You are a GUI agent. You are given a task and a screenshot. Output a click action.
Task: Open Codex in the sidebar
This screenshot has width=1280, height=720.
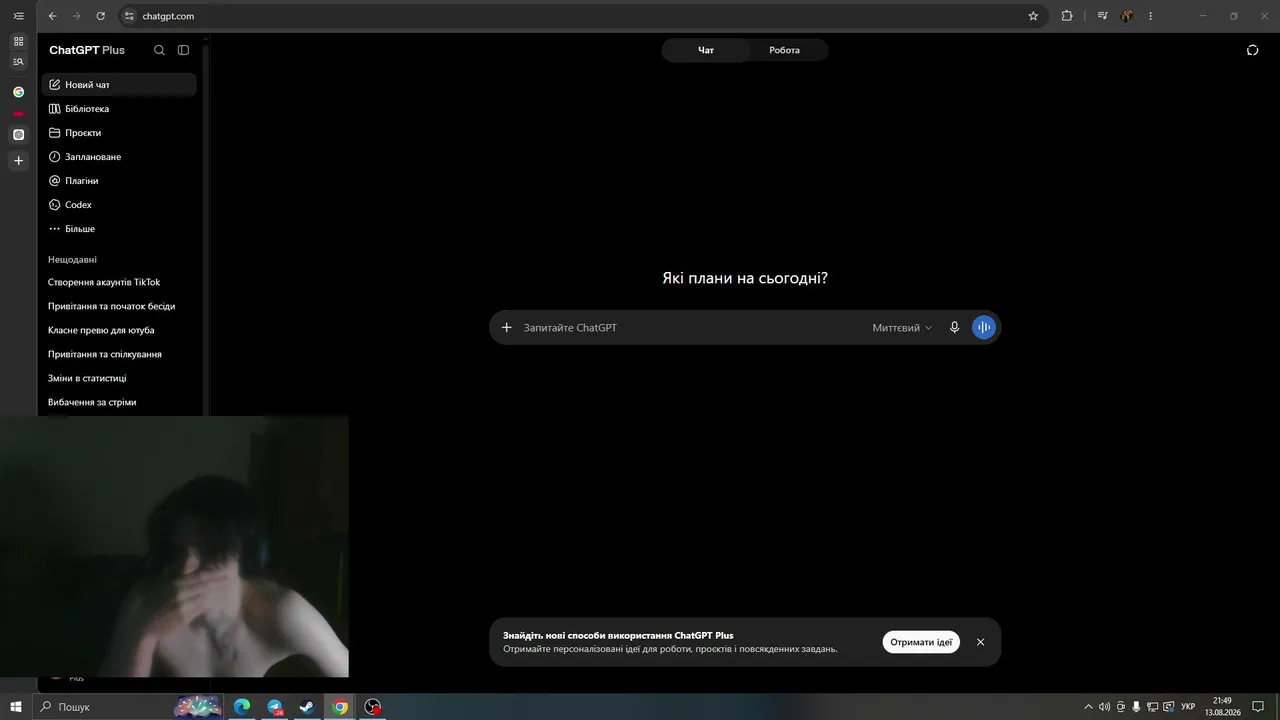(119, 205)
